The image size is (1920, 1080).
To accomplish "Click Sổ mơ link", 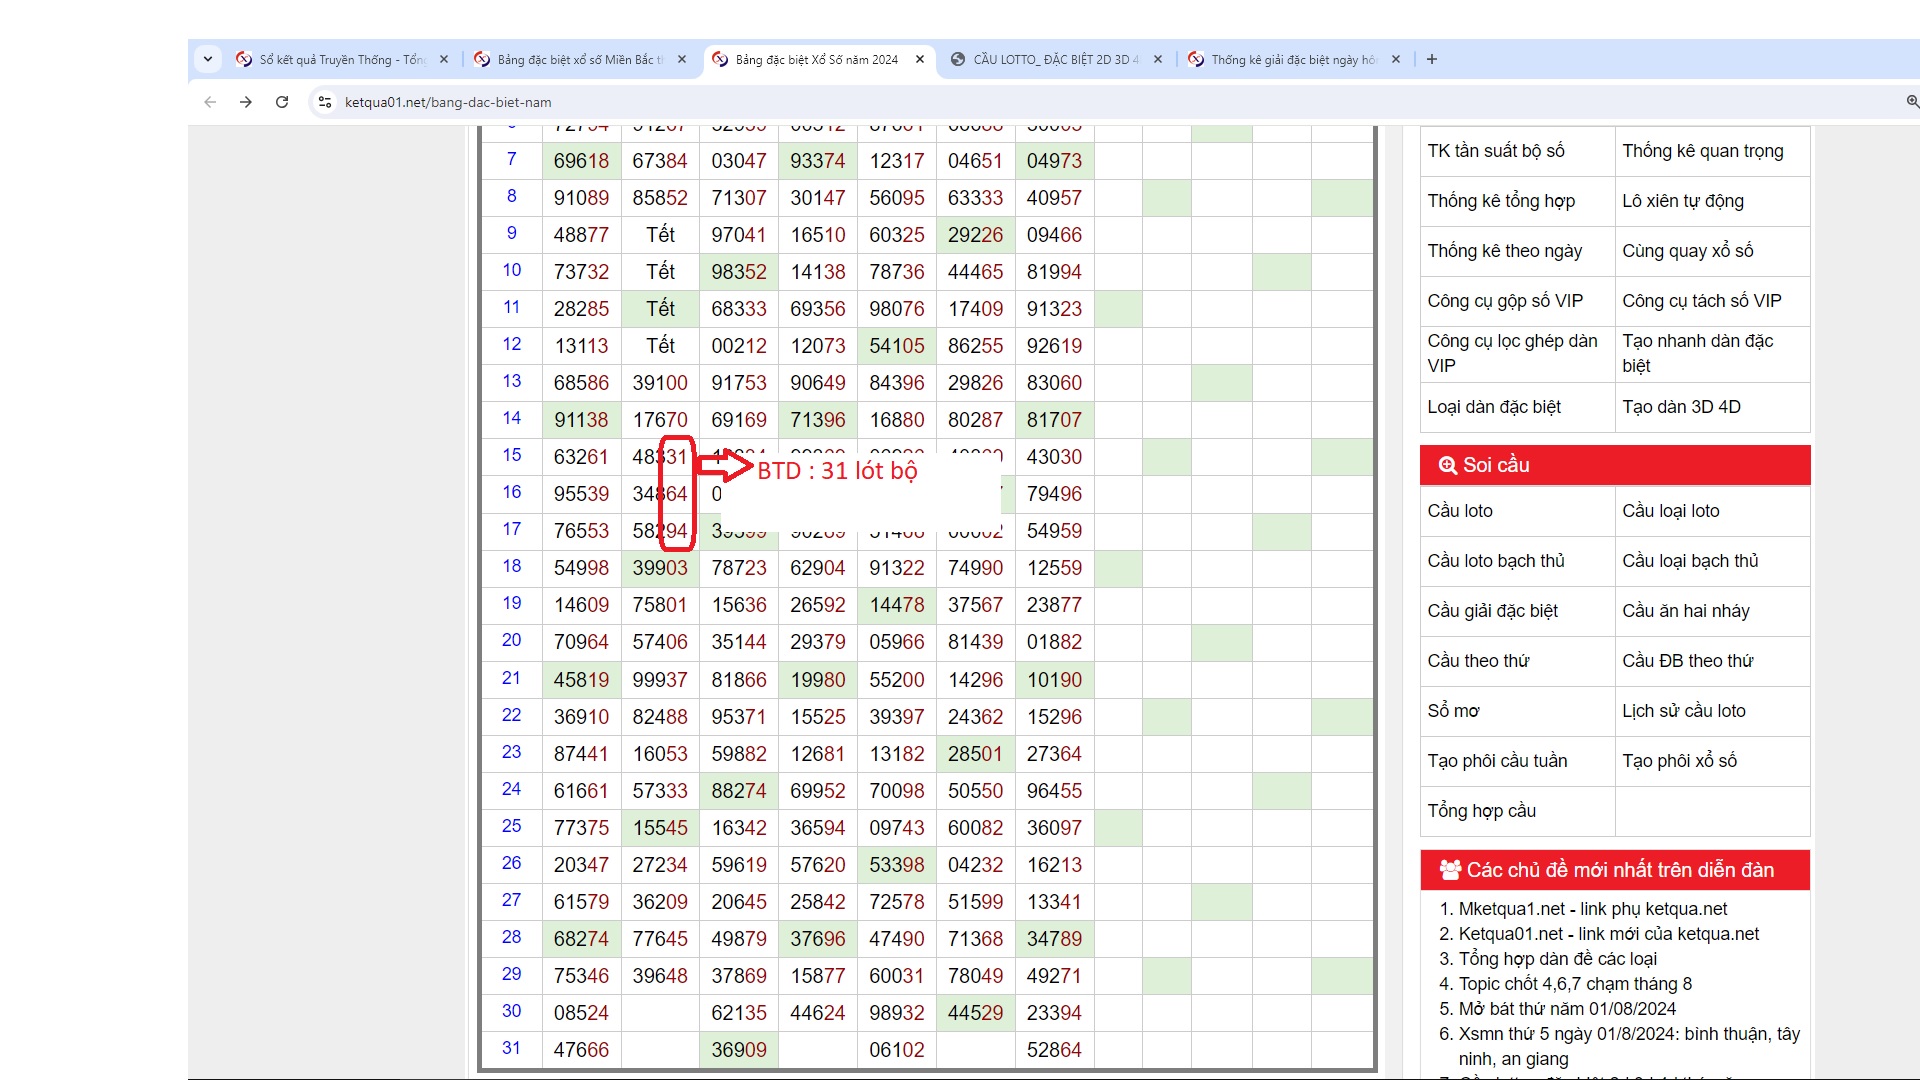I will [1453, 711].
